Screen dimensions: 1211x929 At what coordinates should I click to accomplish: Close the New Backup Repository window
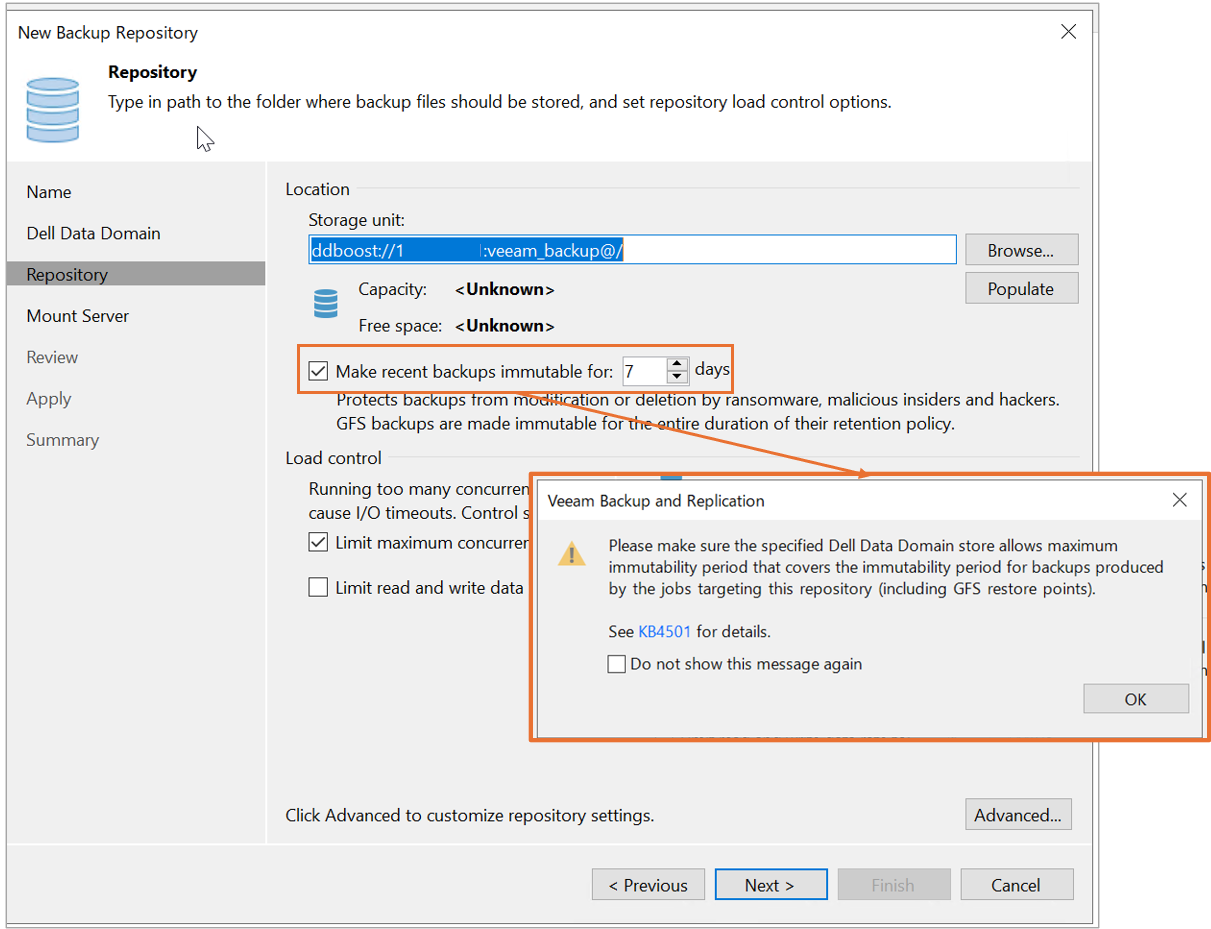[x=1068, y=32]
